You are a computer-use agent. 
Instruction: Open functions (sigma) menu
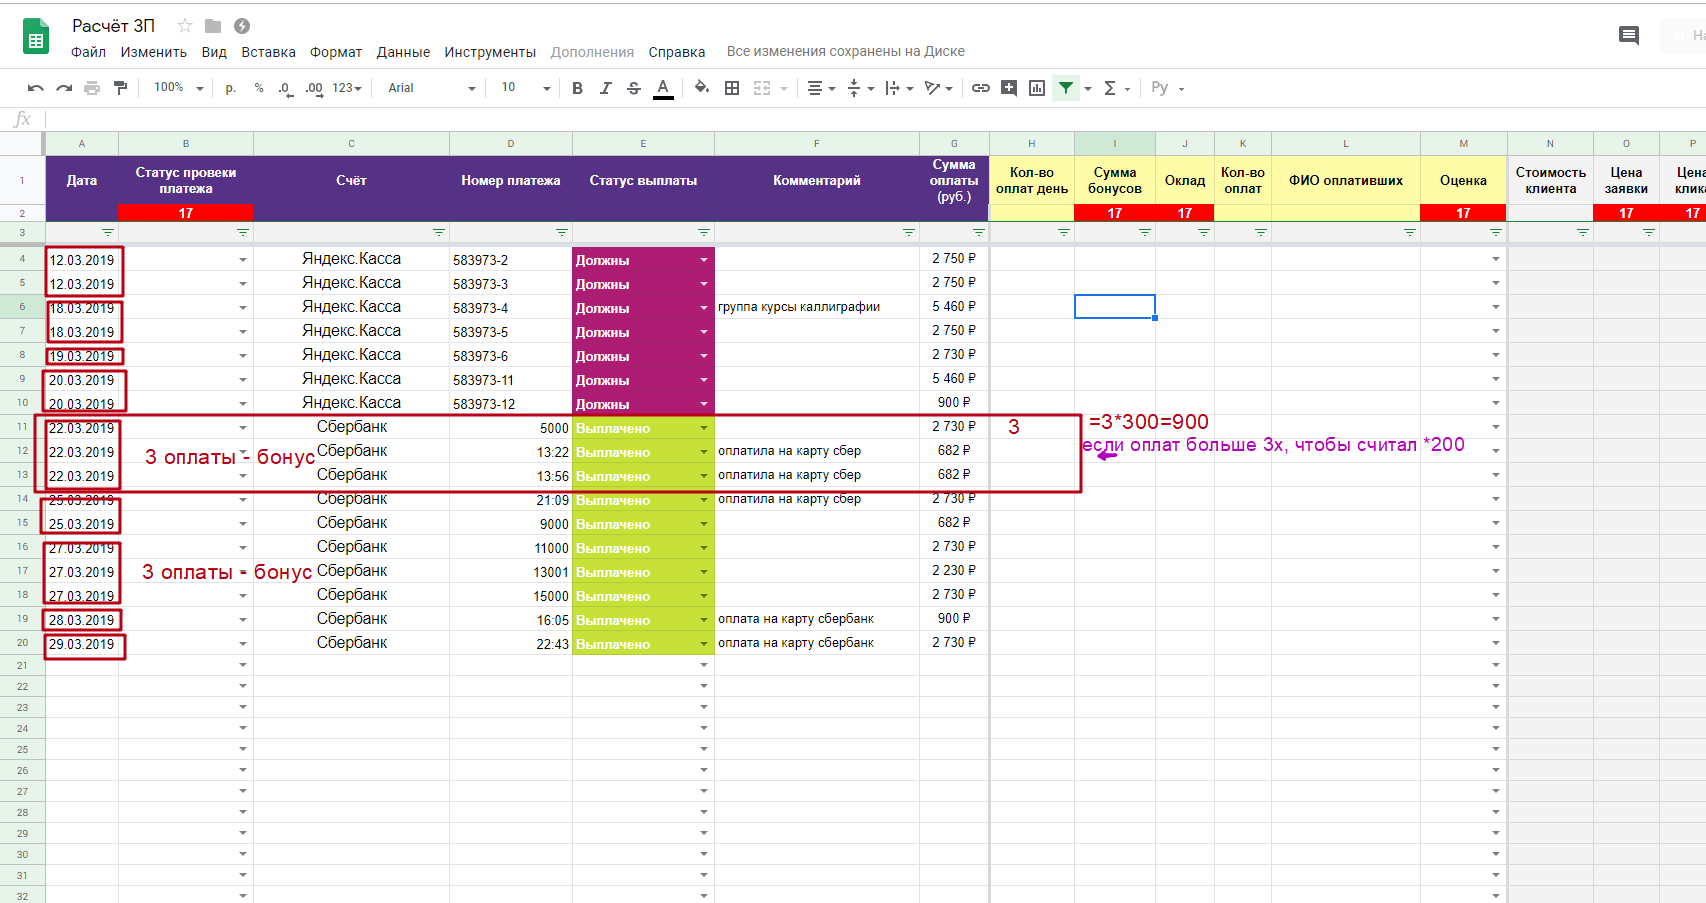(x=1110, y=88)
